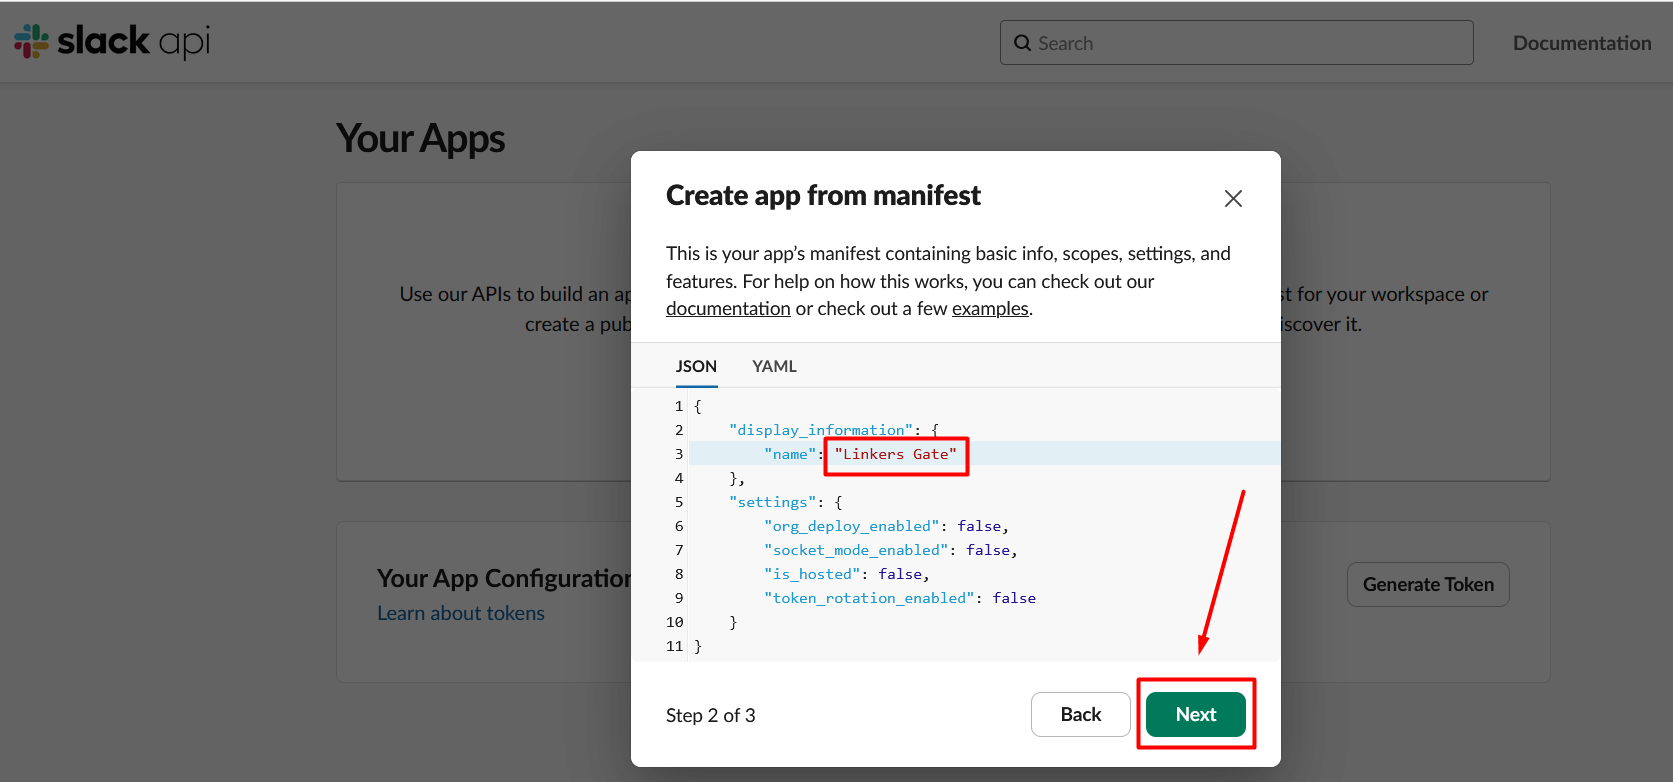Open the examples link in the dialog
1673x782 pixels.
click(x=990, y=309)
